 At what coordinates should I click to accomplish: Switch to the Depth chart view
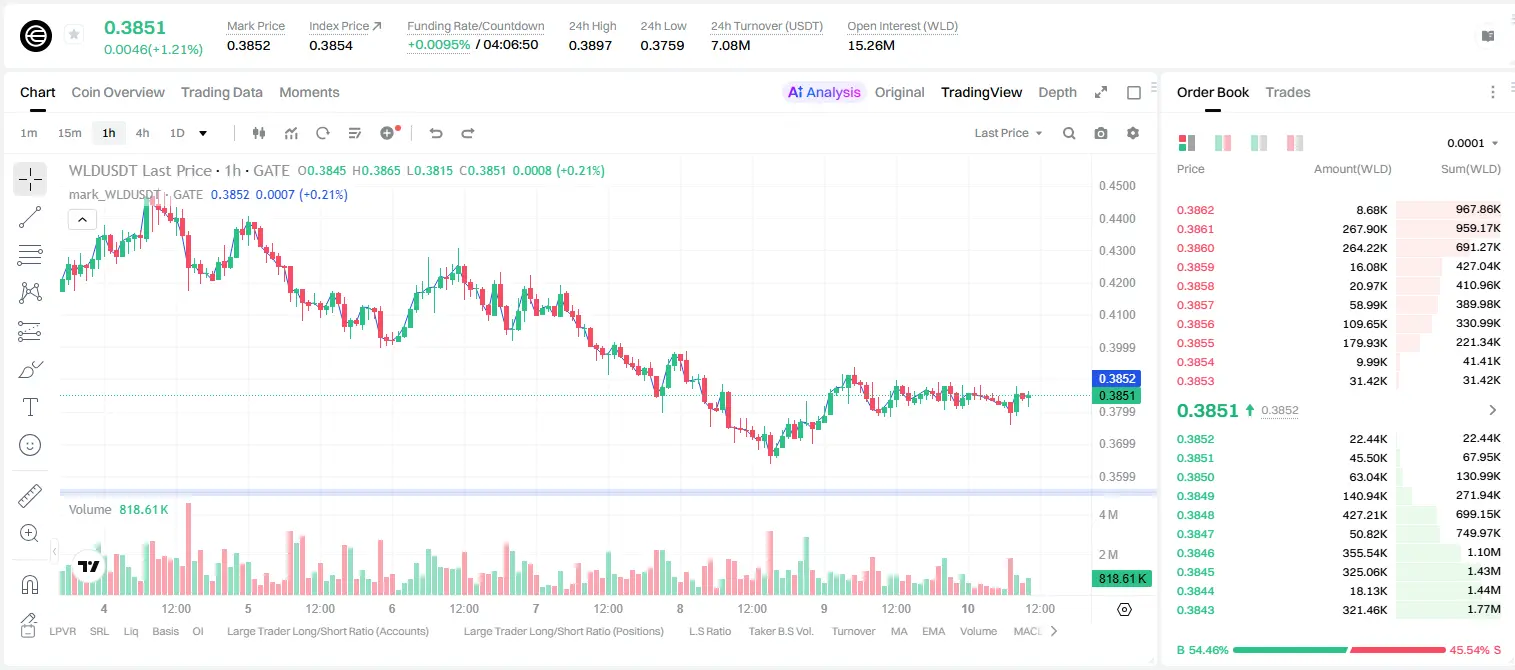pyautogui.click(x=1057, y=92)
